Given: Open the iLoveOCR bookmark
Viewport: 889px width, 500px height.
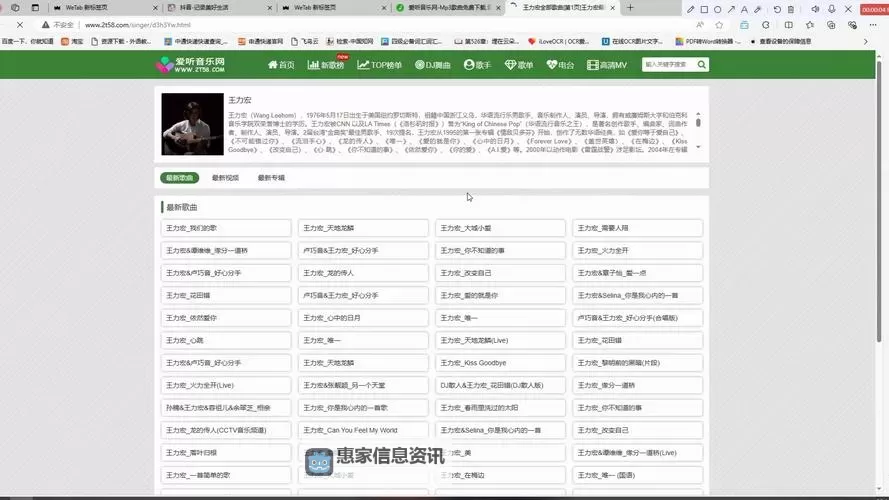Looking at the screenshot, I should 558,41.
